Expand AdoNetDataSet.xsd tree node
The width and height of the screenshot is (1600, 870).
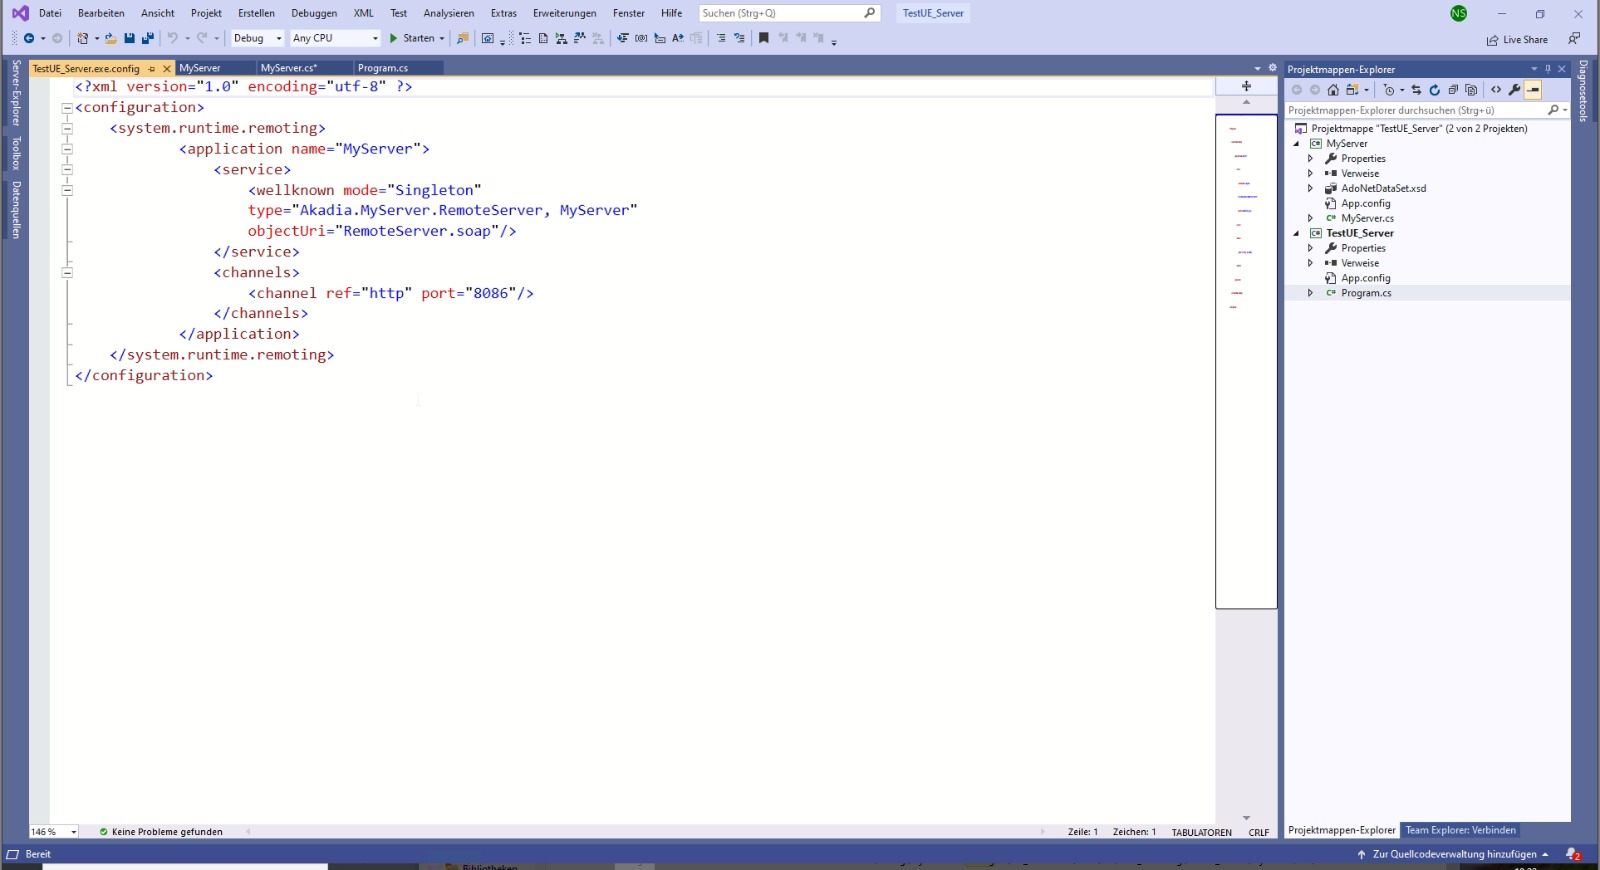1310,188
